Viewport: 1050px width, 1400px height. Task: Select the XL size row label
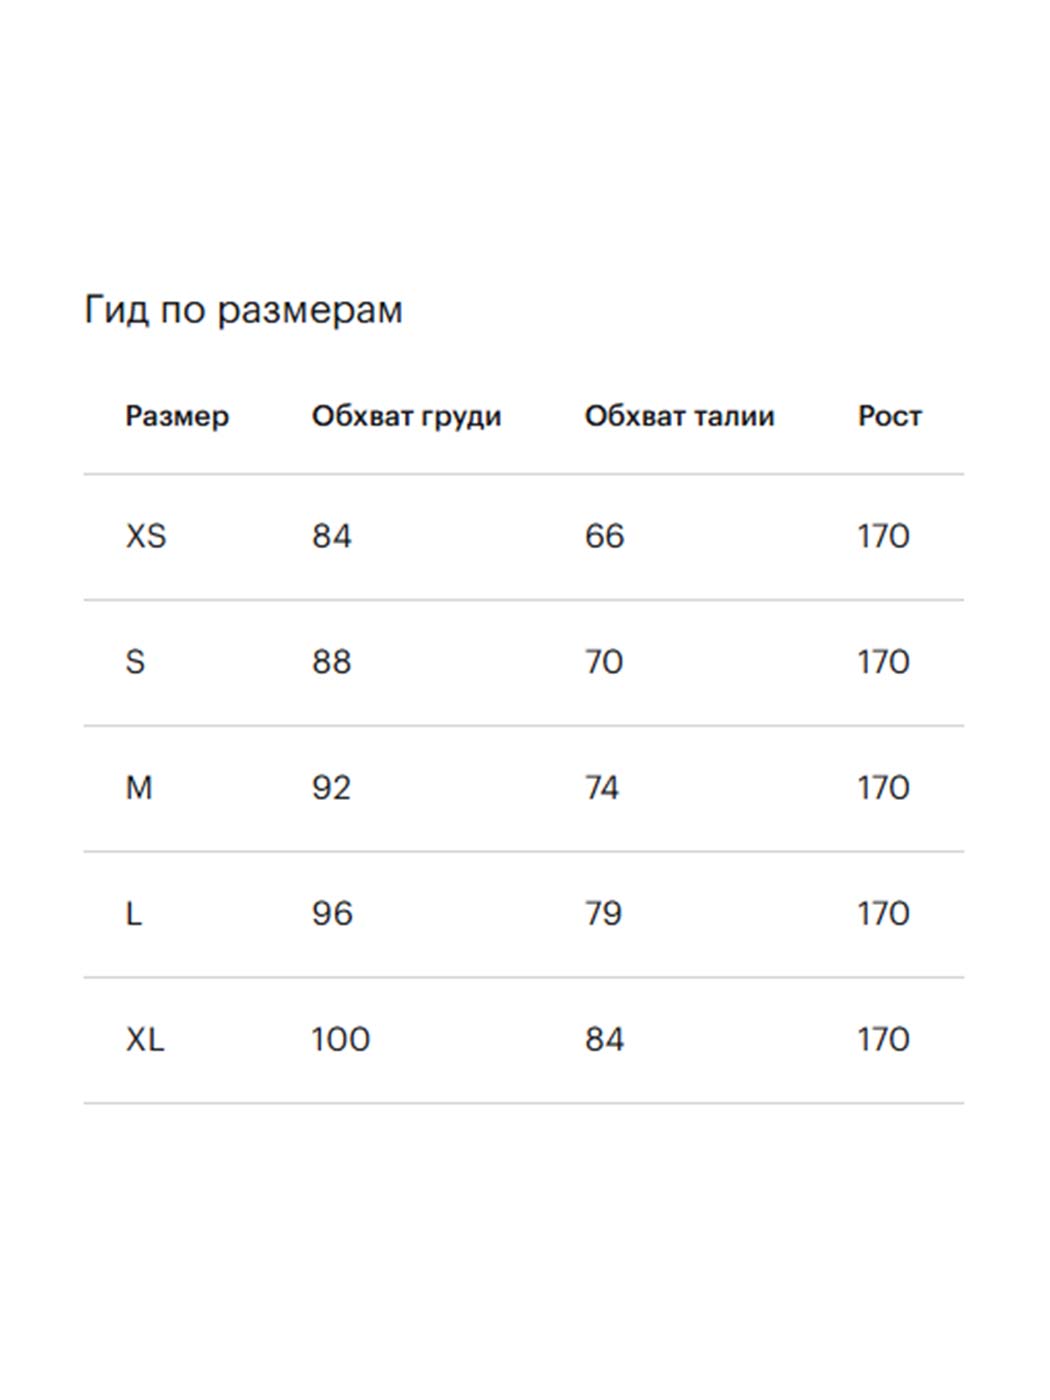pos(145,1040)
